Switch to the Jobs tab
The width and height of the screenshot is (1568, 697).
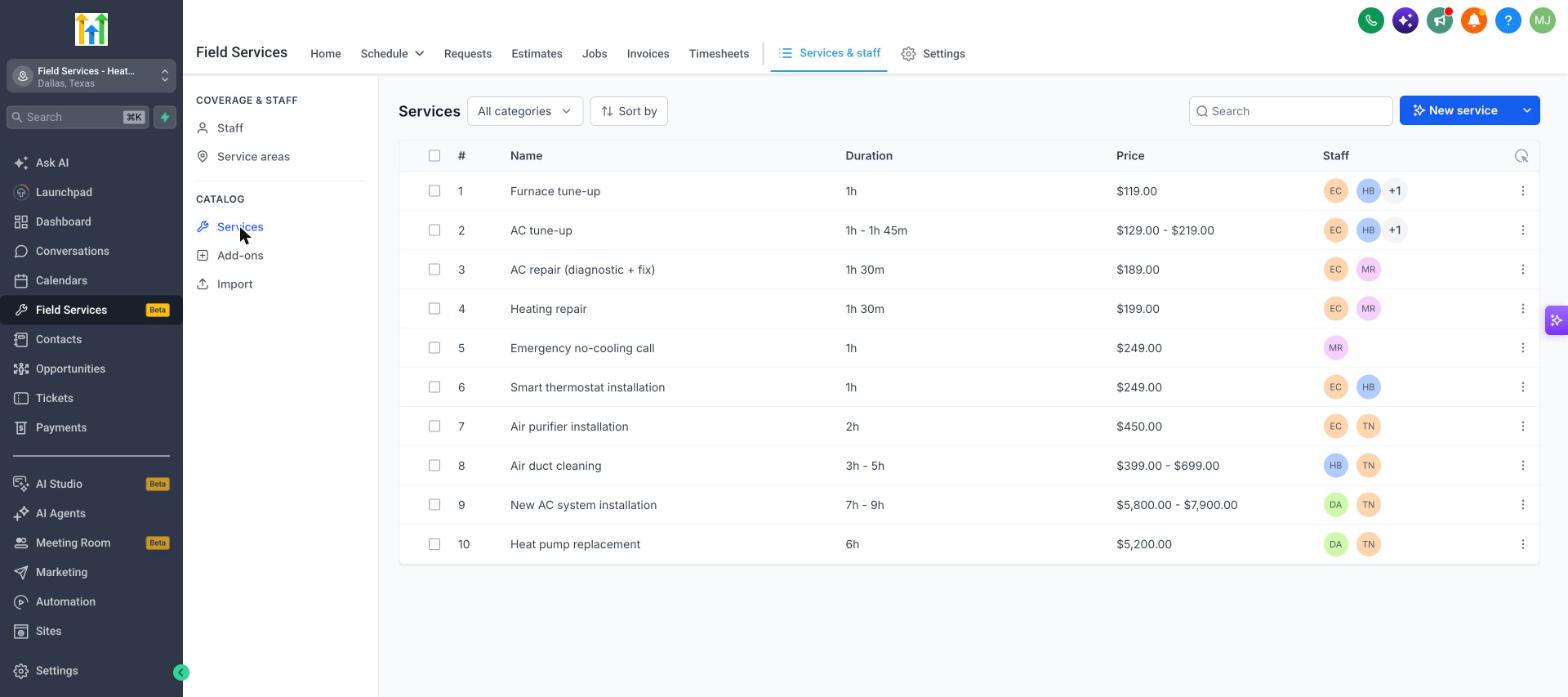click(x=594, y=54)
